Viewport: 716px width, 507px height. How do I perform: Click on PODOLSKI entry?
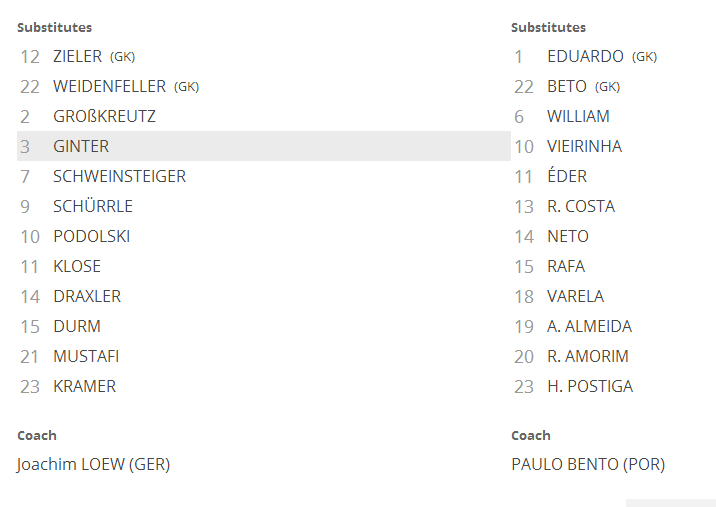click(91, 237)
